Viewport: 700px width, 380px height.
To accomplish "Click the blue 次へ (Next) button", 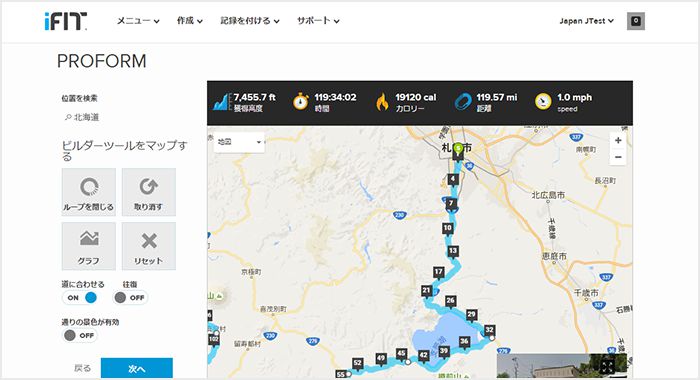I will [x=137, y=368].
